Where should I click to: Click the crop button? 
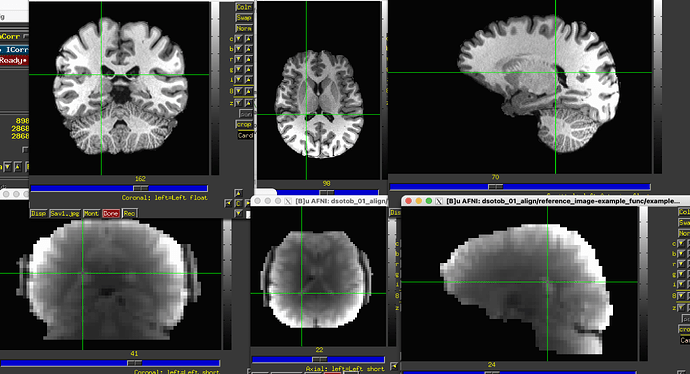pyautogui.click(x=244, y=125)
